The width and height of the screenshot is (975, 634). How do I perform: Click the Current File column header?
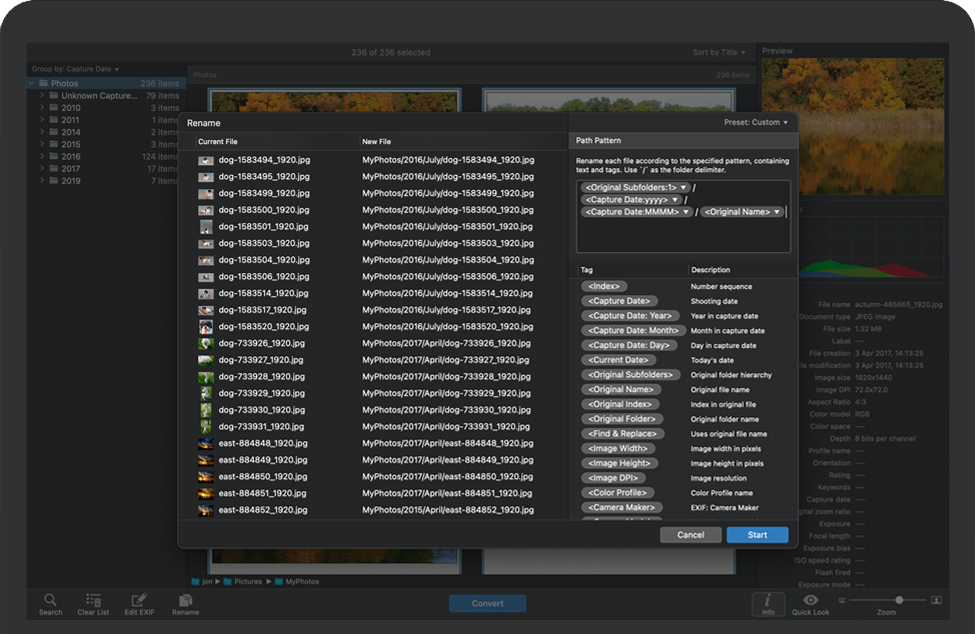(218, 142)
